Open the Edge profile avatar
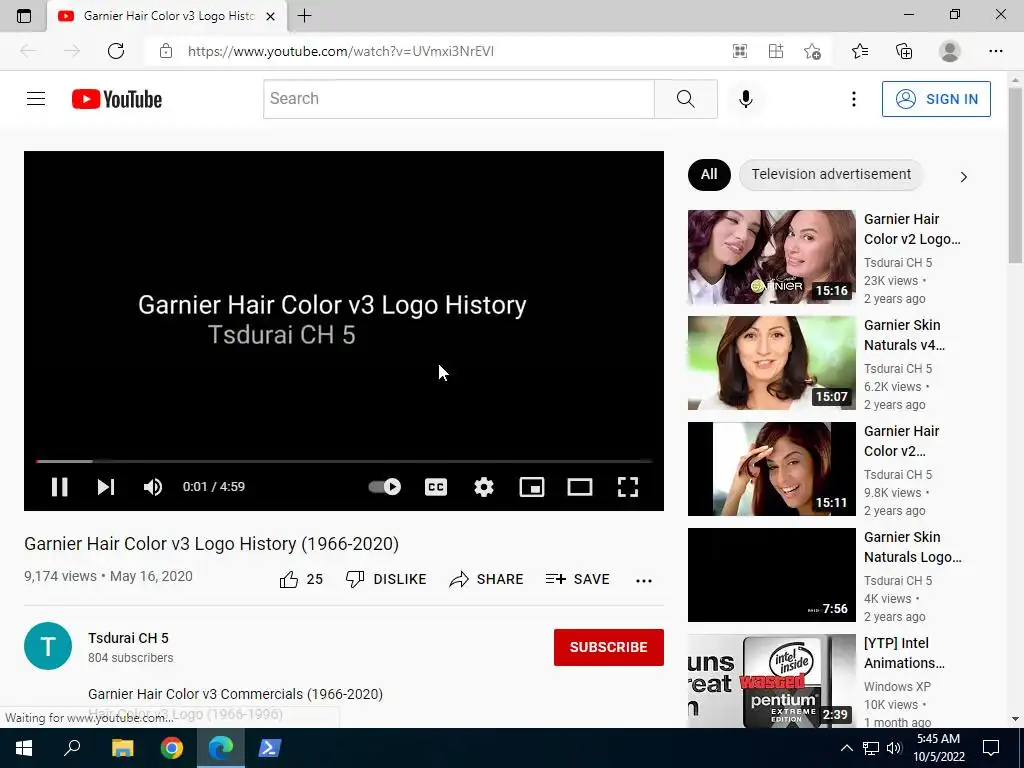This screenshot has height=768, width=1024. [950, 51]
